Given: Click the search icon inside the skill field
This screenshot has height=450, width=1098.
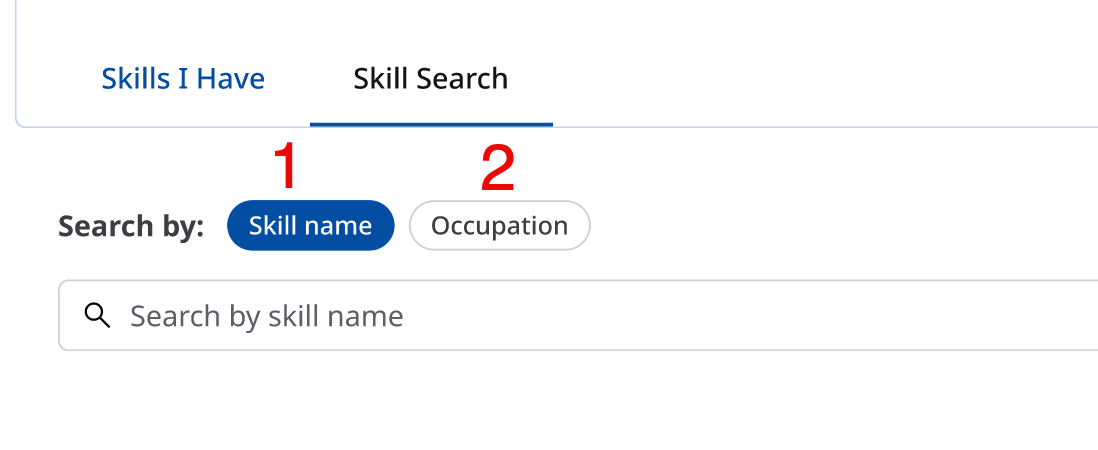Looking at the screenshot, I should coord(97,316).
